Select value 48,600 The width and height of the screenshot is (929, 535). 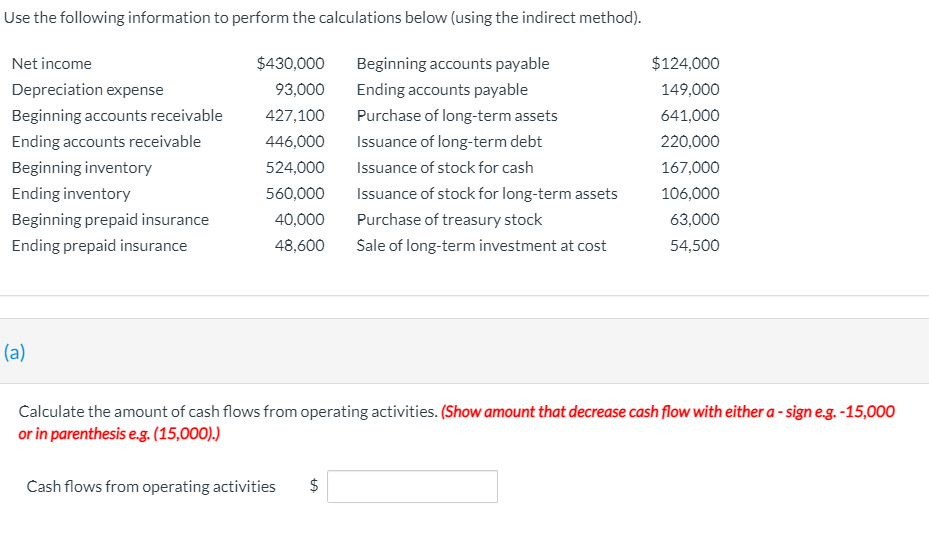coord(300,246)
